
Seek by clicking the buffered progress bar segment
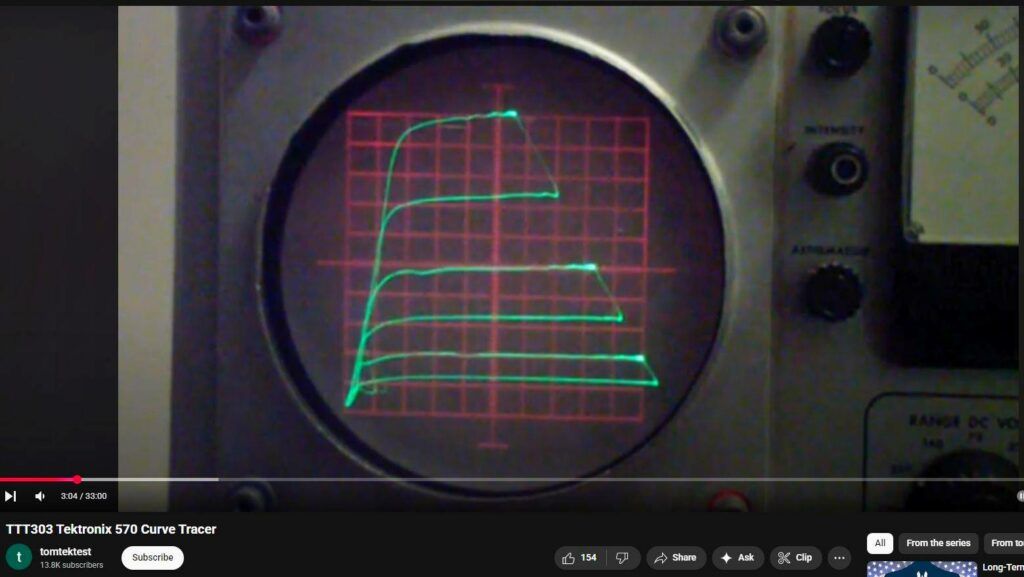[x=150, y=480]
